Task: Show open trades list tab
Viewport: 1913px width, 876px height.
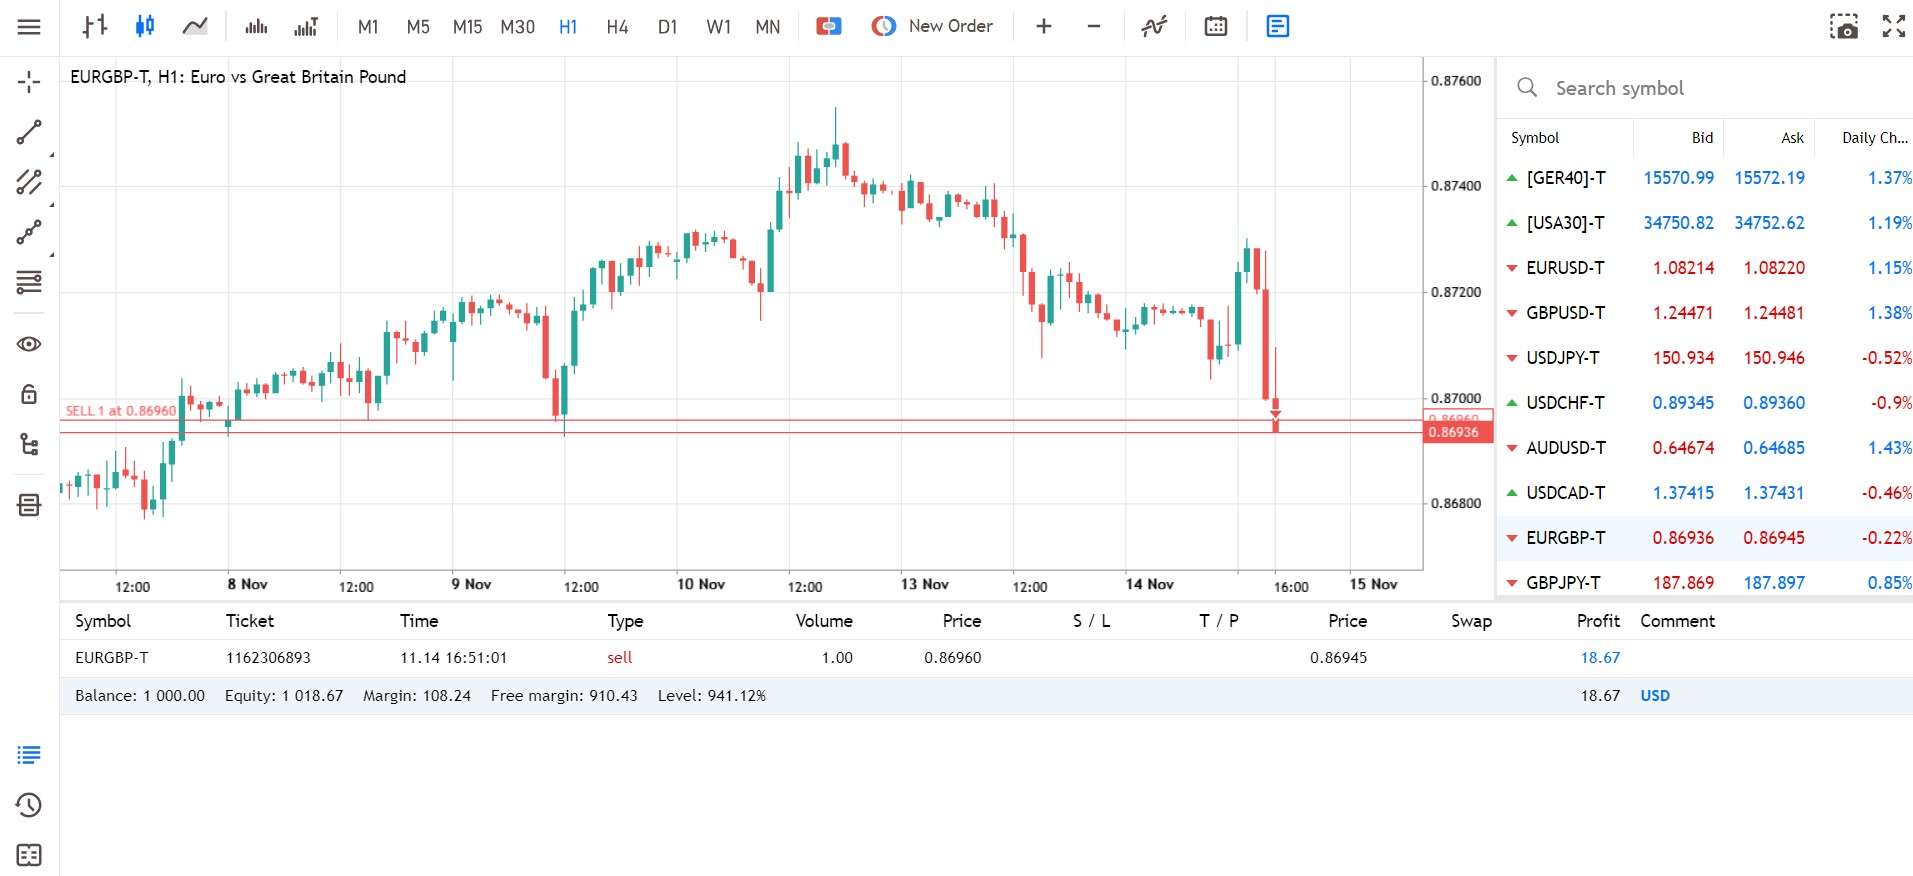Action: click(29, 755)
